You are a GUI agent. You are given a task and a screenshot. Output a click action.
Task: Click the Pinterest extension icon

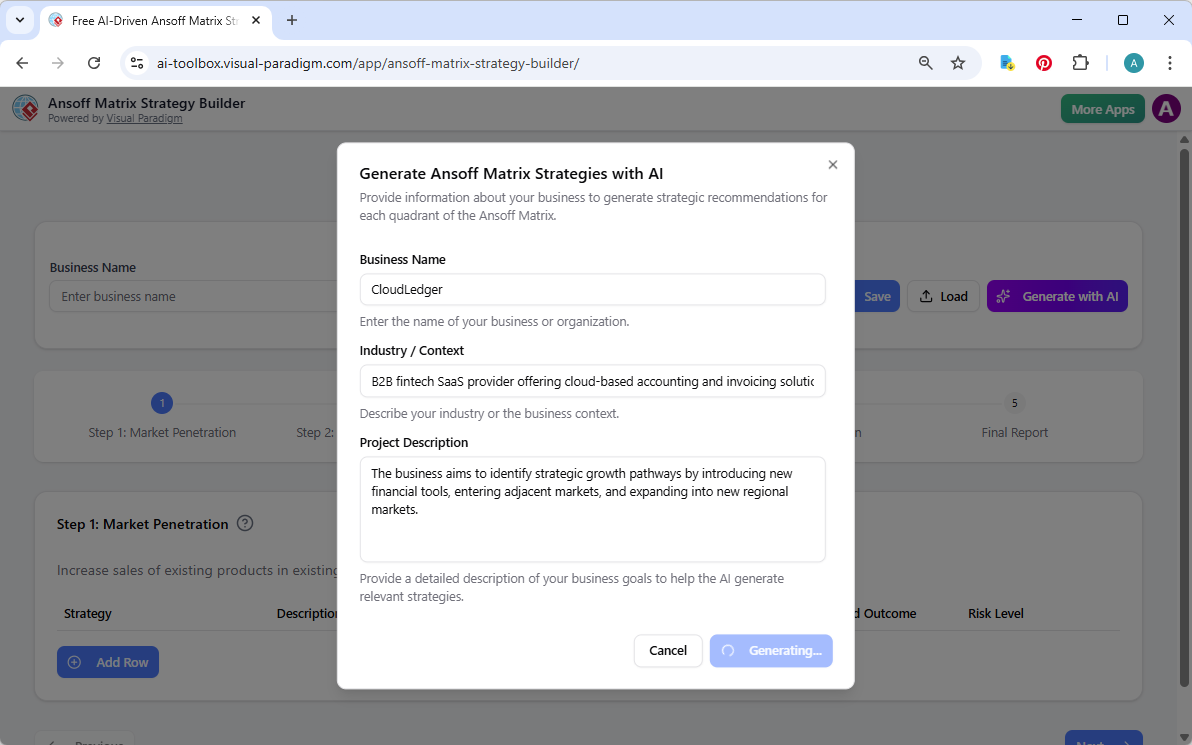[x=1043, y=62]
